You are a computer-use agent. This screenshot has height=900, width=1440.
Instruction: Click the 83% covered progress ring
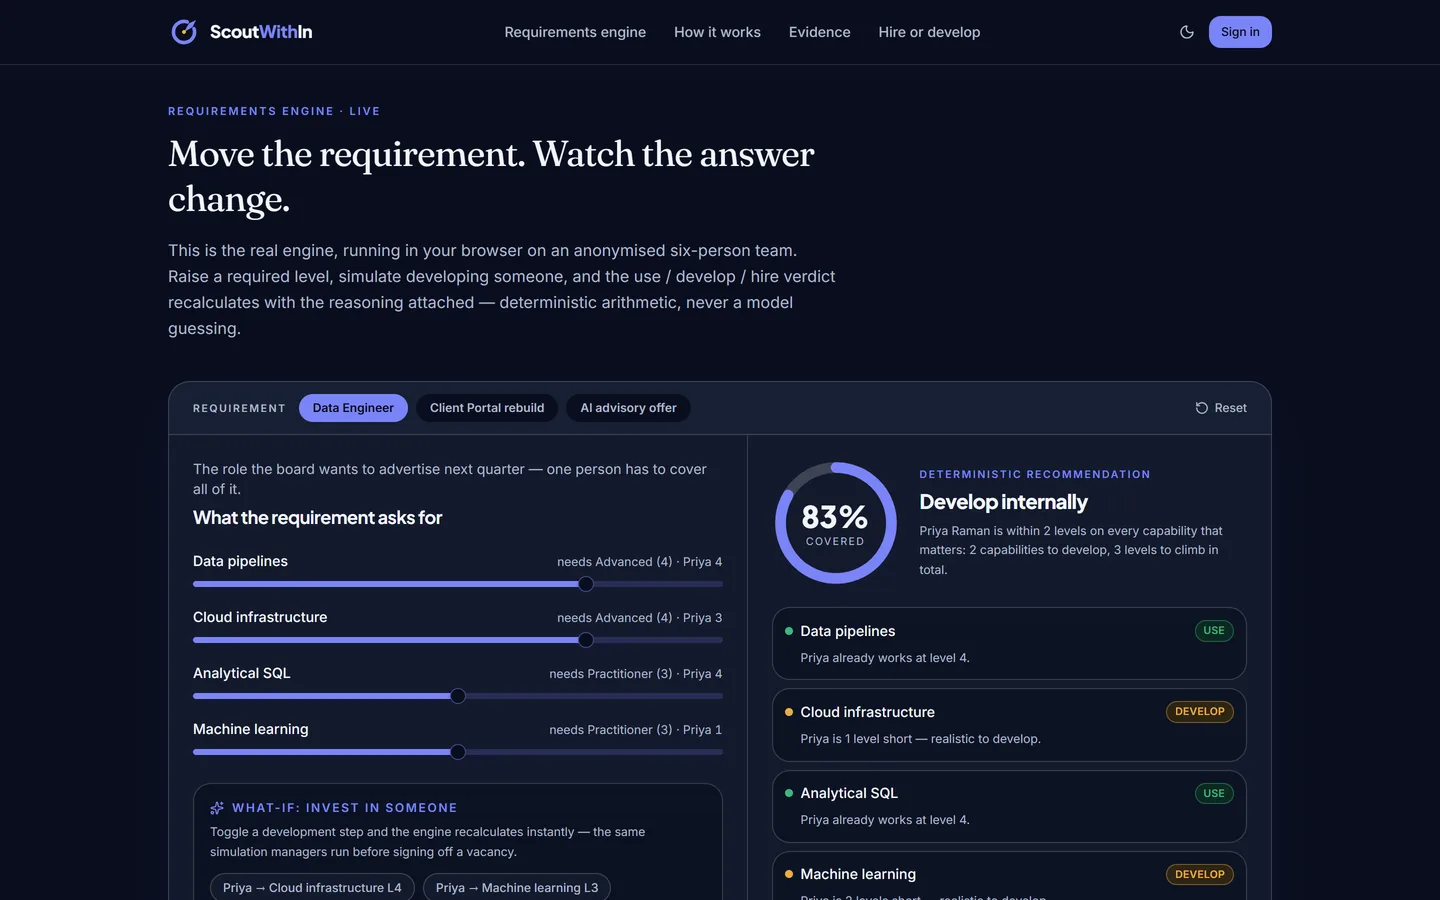[x=836, y=523]
